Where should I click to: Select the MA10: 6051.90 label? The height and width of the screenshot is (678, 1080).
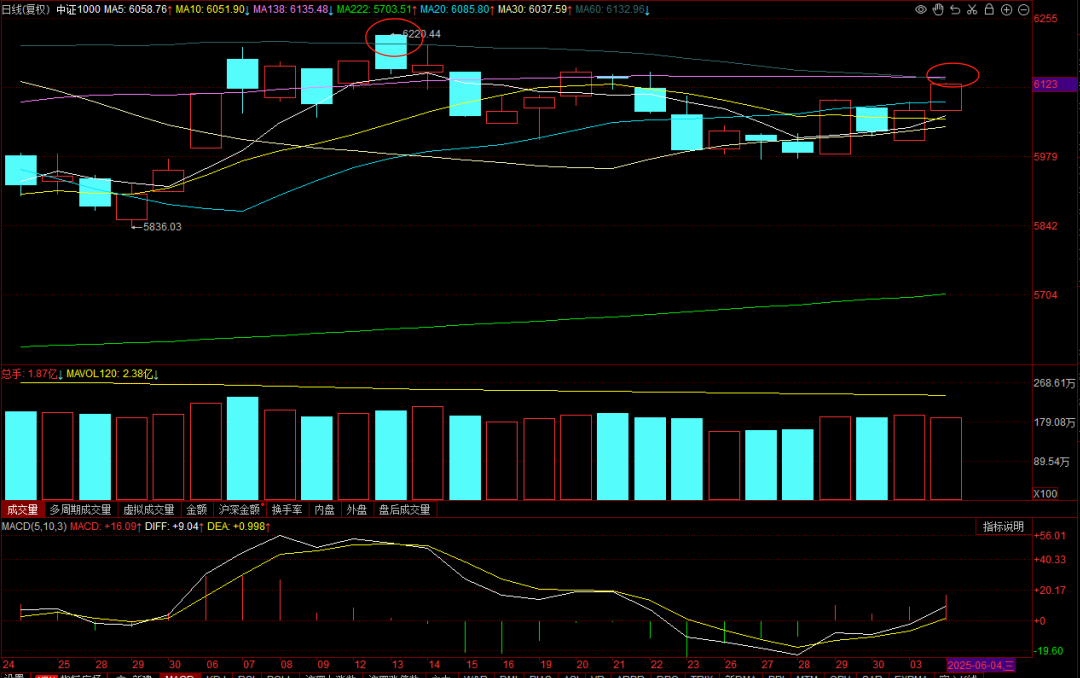pyautogui.click(x=212, y=10)
